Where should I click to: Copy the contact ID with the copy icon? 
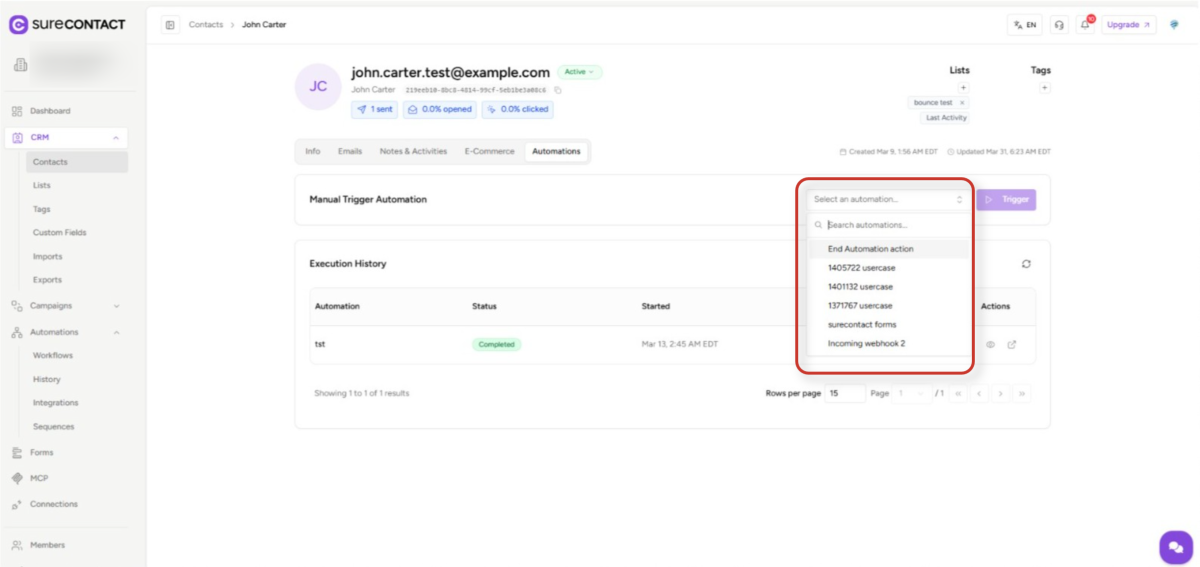(558, 90)
